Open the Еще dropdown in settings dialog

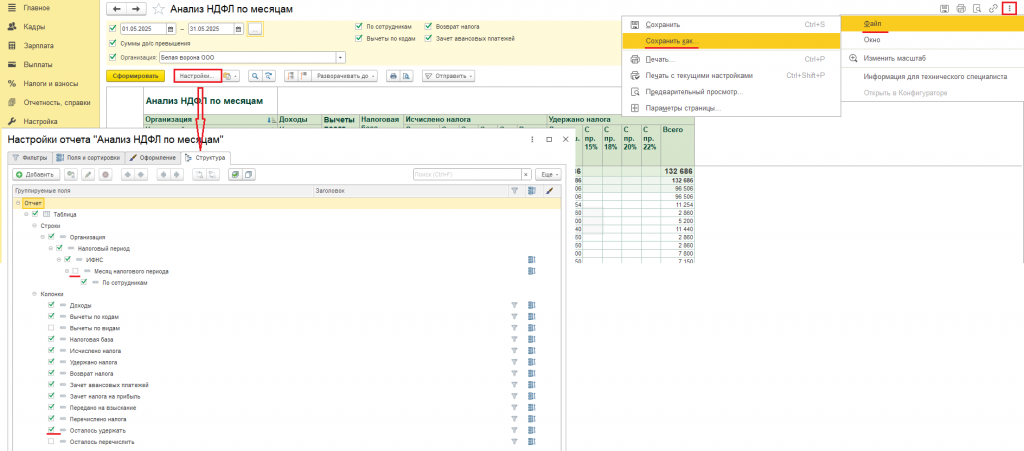[x=548, y=174]
